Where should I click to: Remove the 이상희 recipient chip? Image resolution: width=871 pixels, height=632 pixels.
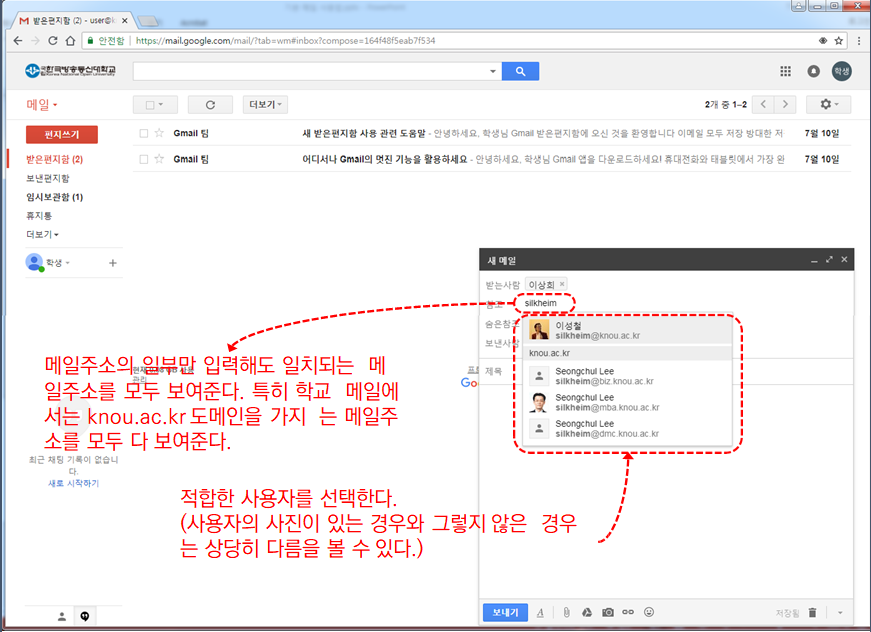point(562,284)
